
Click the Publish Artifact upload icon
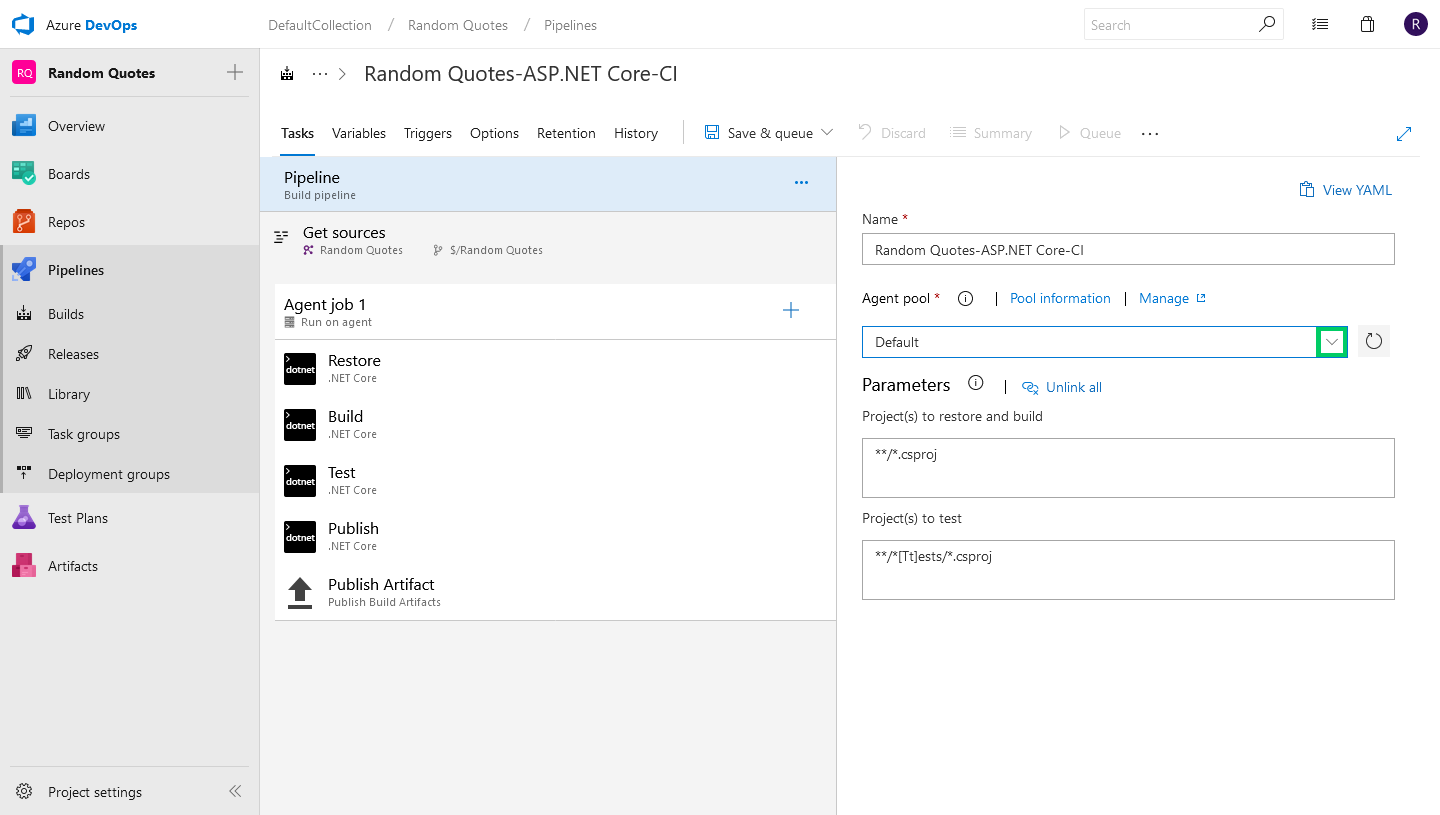(x=300, y=593)
